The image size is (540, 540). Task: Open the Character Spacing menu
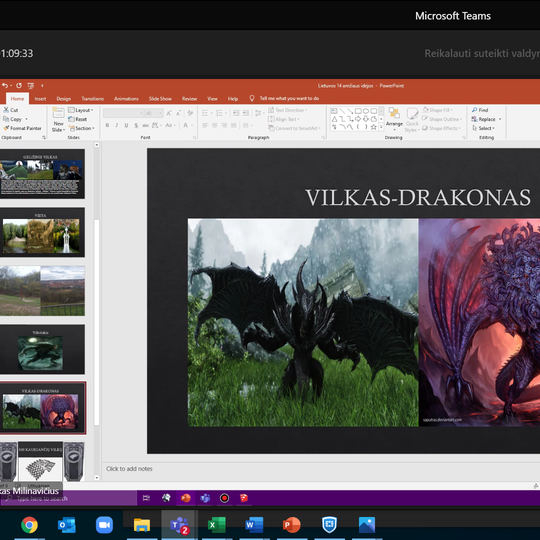[x=156, y=125]
